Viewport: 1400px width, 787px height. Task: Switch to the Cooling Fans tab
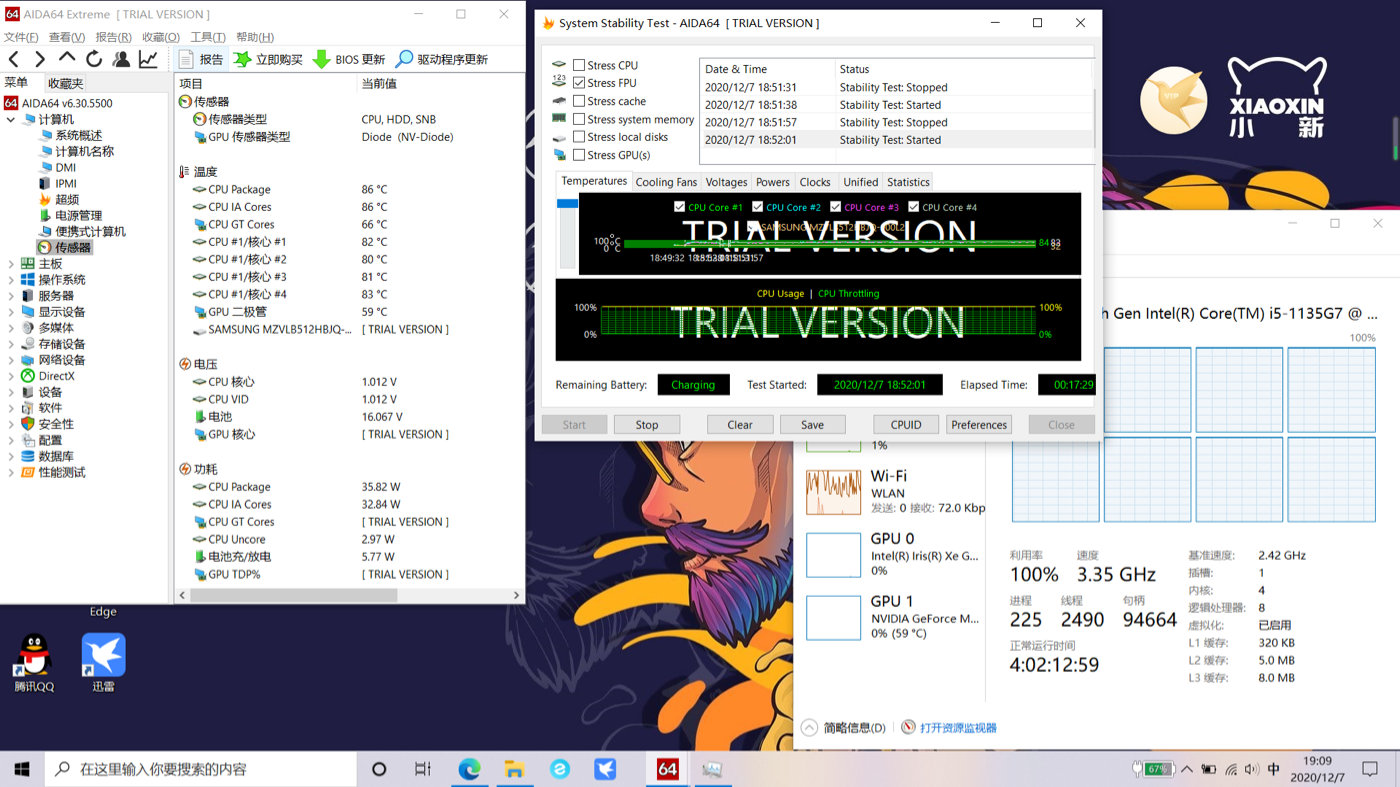(x=666, y=182)
